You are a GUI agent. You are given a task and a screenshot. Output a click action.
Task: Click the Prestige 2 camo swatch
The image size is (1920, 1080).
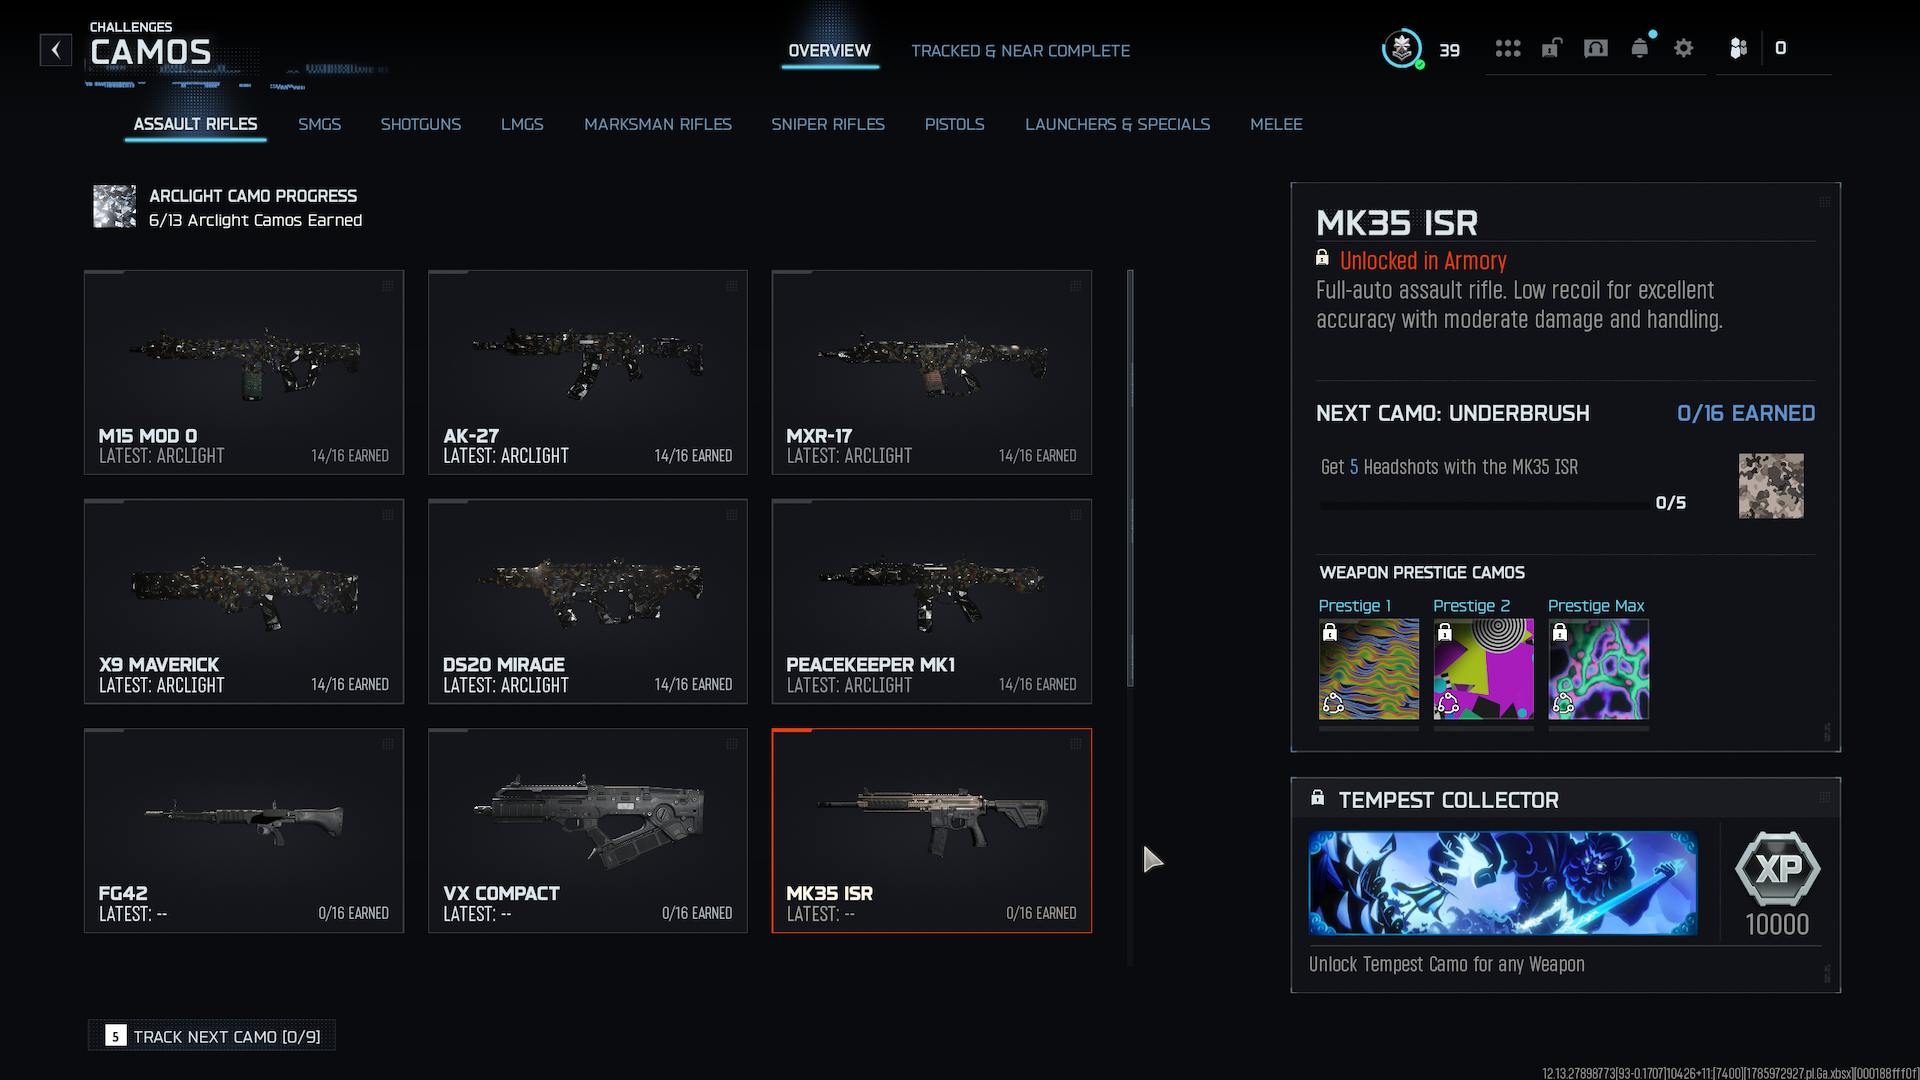tap(1484, 669)
